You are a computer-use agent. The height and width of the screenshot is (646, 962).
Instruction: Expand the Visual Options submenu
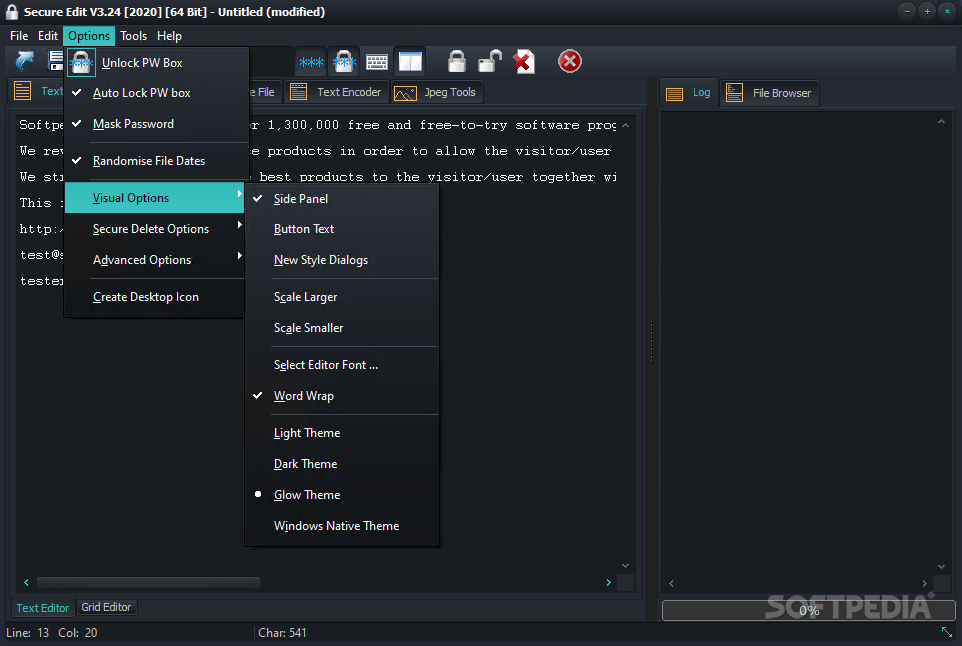coord(155,198)
